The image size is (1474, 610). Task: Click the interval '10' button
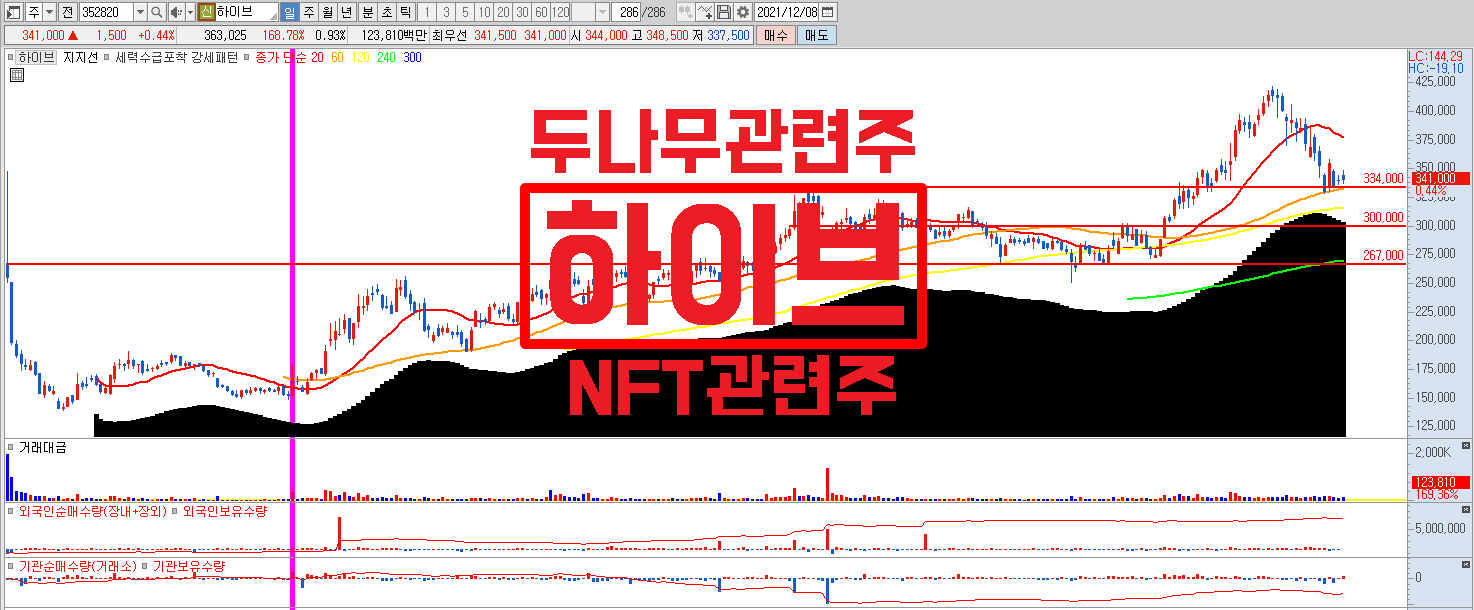[484, 12]
